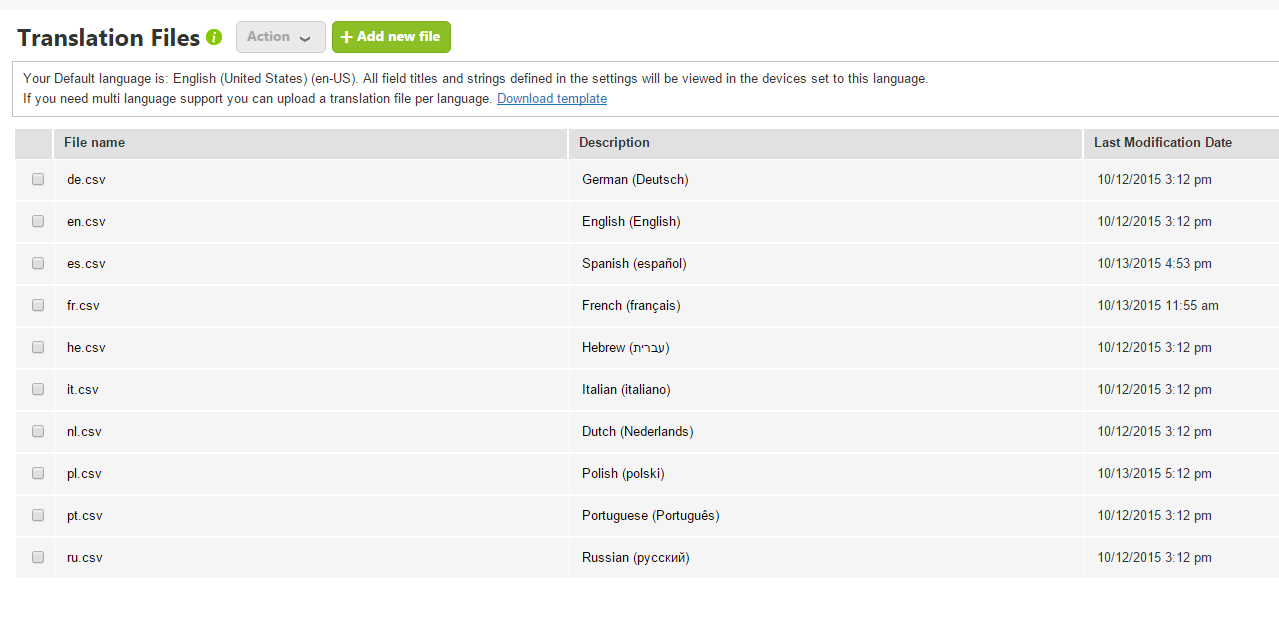The image size is (1279, 633).
Task: Select the pl.csv file name
Action: [x=84, y=473]
